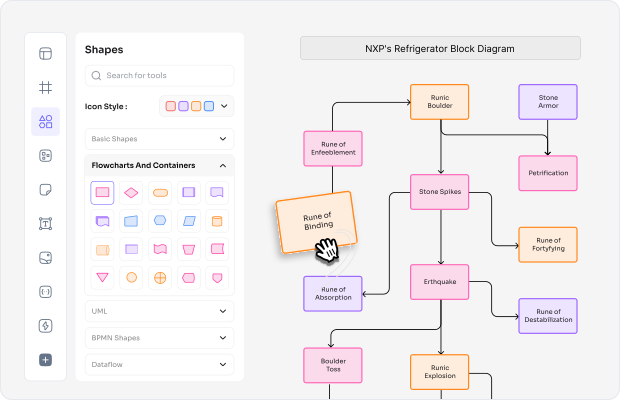Open the templates layout sidebar icon
Viewport: 620px width, 400px height.
45,53
